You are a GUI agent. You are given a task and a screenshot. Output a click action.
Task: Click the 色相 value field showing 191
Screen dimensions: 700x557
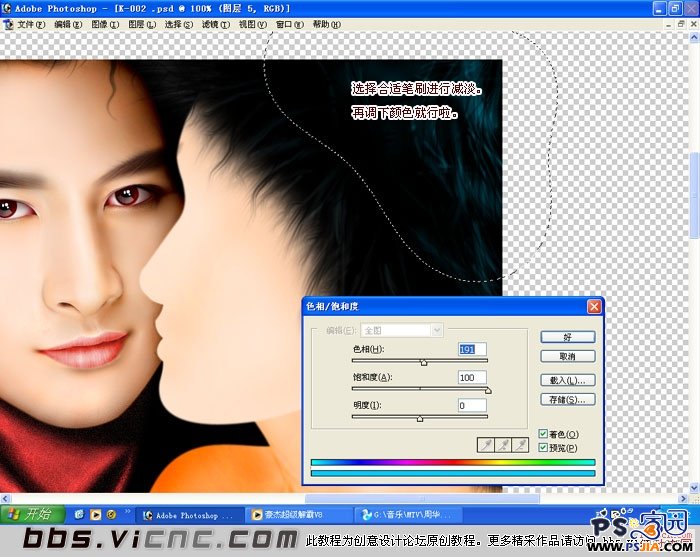[472, 349]
